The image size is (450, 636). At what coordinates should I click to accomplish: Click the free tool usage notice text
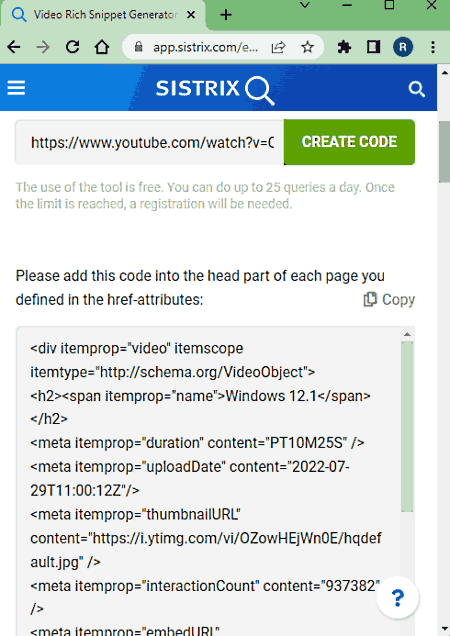coord(205,196)
